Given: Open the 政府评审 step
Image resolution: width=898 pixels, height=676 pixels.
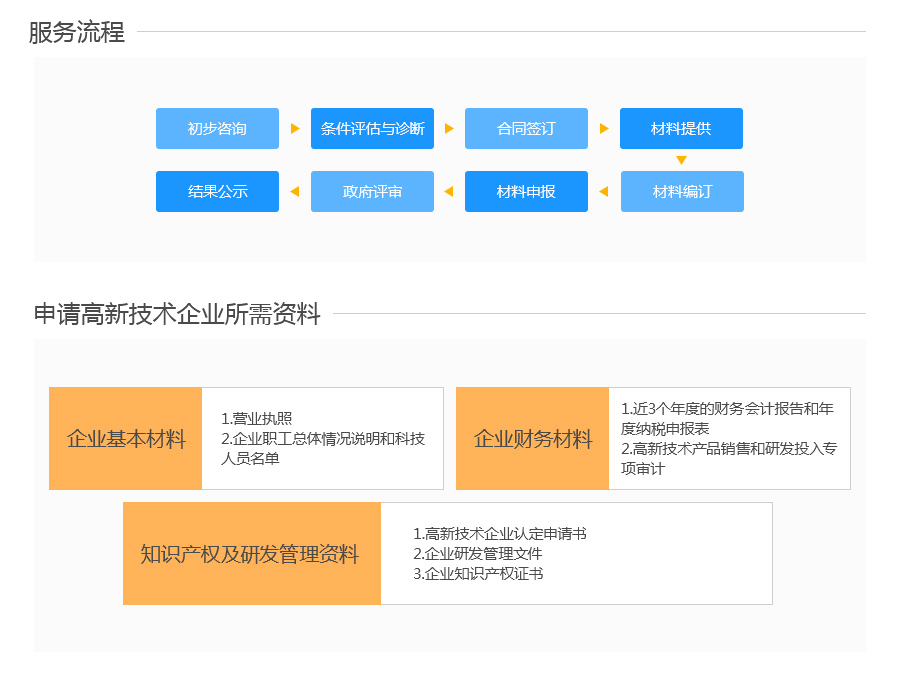Looking at the screenshot, I should pos(372,192).
